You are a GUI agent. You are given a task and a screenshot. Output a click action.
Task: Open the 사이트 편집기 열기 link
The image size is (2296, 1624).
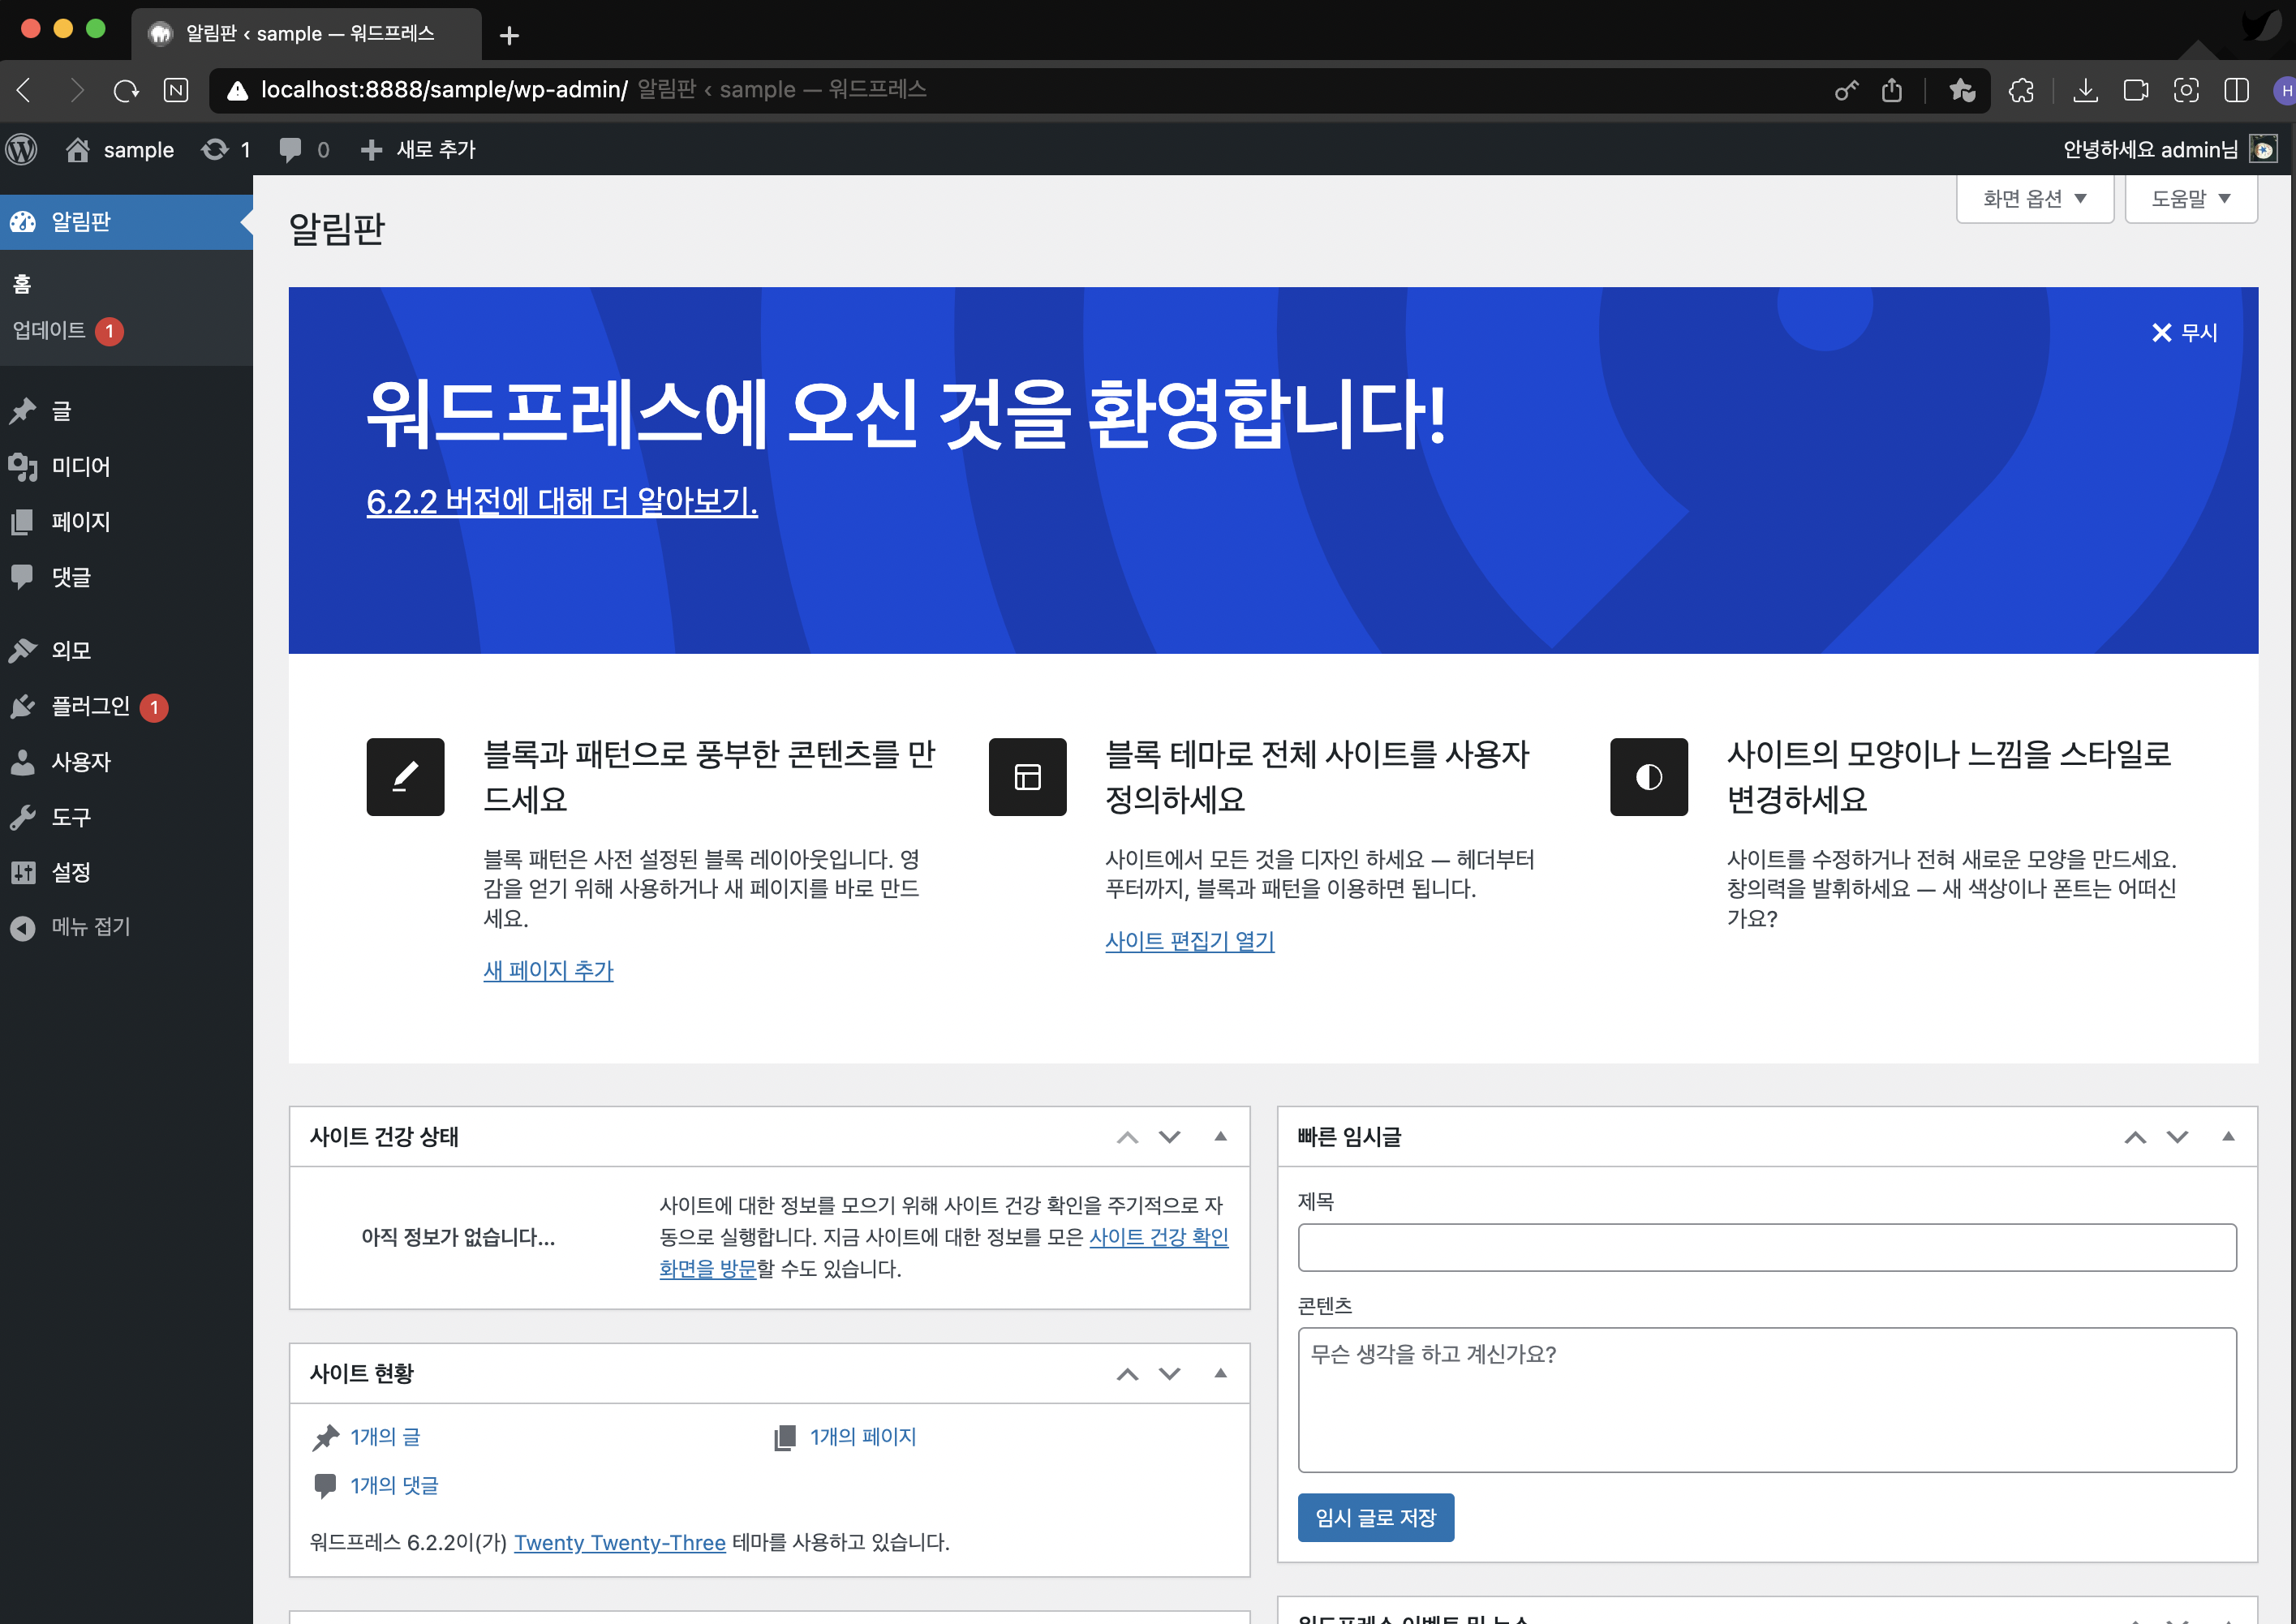(1189, 941)
